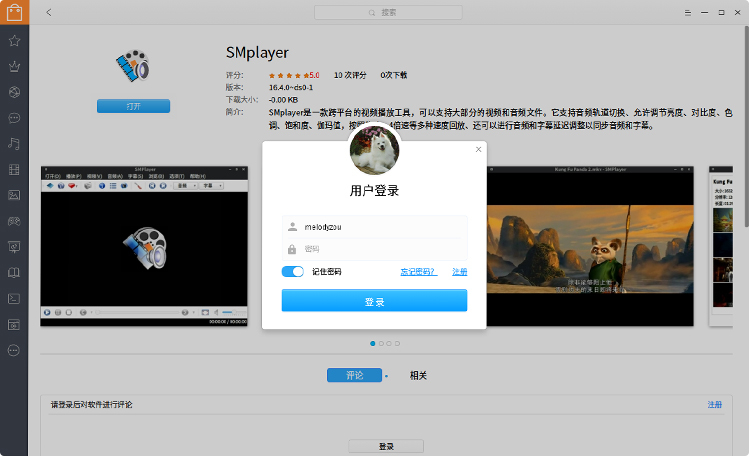Minimize the app store window
Screen dimensions: 749x456
(x=704, y=13)
